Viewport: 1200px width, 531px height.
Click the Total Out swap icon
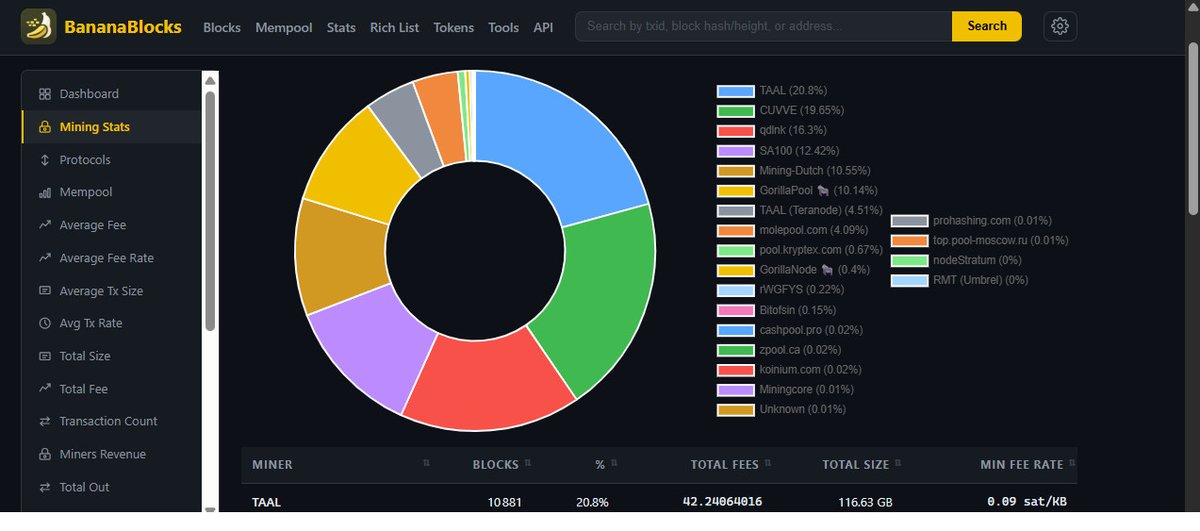tap(45, 487)
